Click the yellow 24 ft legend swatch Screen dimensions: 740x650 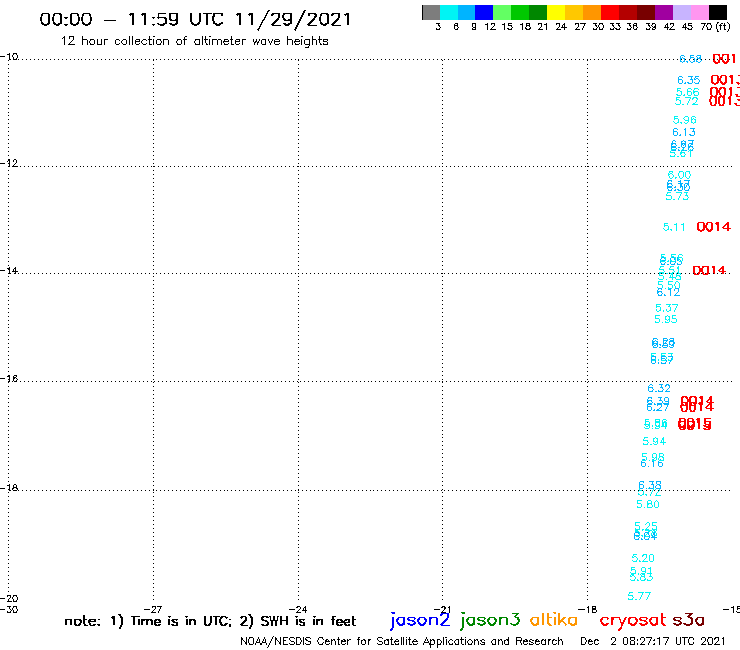pyautogui.click(x=556, y=12)
